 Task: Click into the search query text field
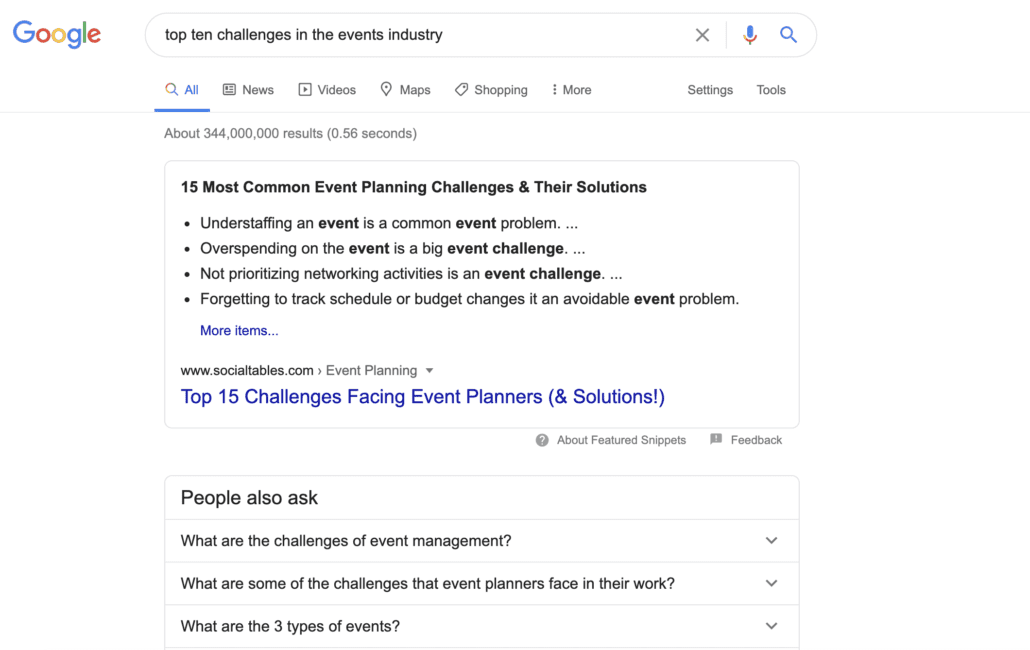[x=420, y=35]
